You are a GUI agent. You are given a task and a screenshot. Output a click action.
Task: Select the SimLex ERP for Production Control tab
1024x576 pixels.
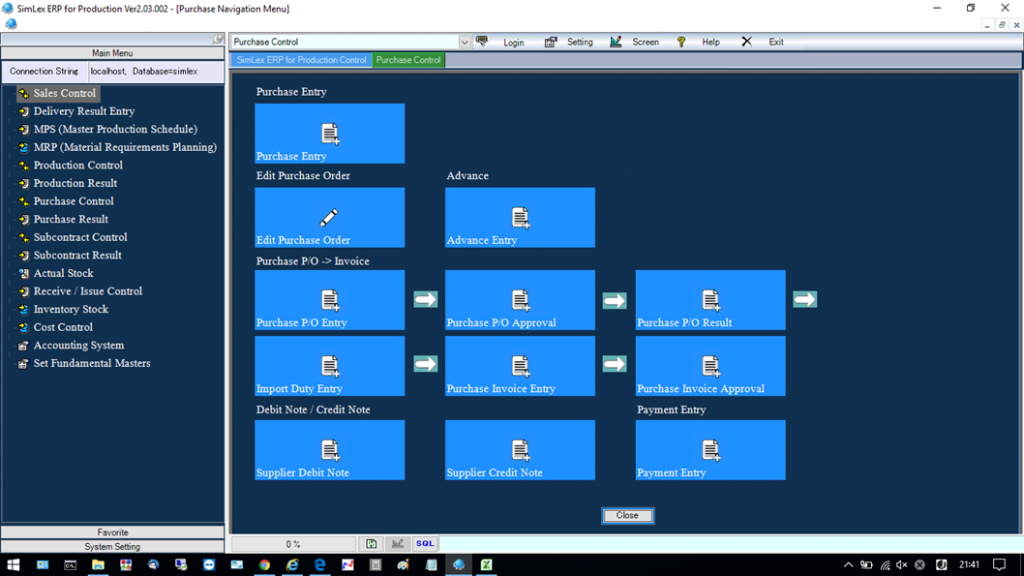(x=300, y=59)
